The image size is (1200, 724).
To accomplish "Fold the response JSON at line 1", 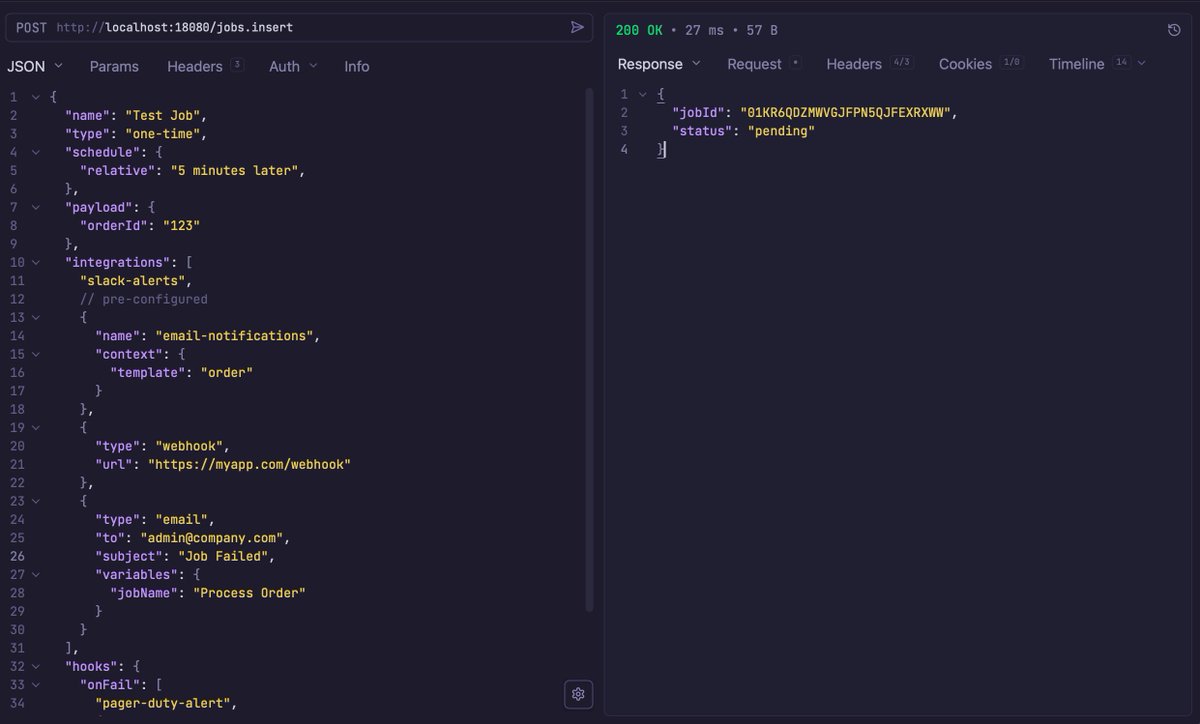I will click(643, 94).
